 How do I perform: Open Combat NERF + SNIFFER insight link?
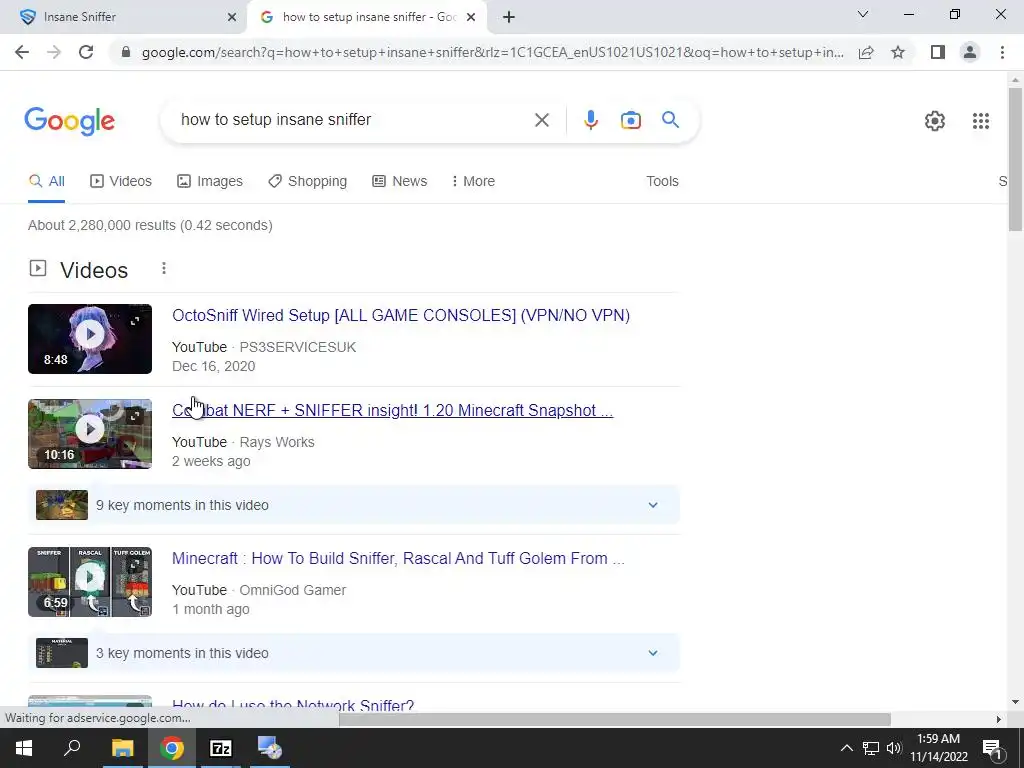pos(392,410)
